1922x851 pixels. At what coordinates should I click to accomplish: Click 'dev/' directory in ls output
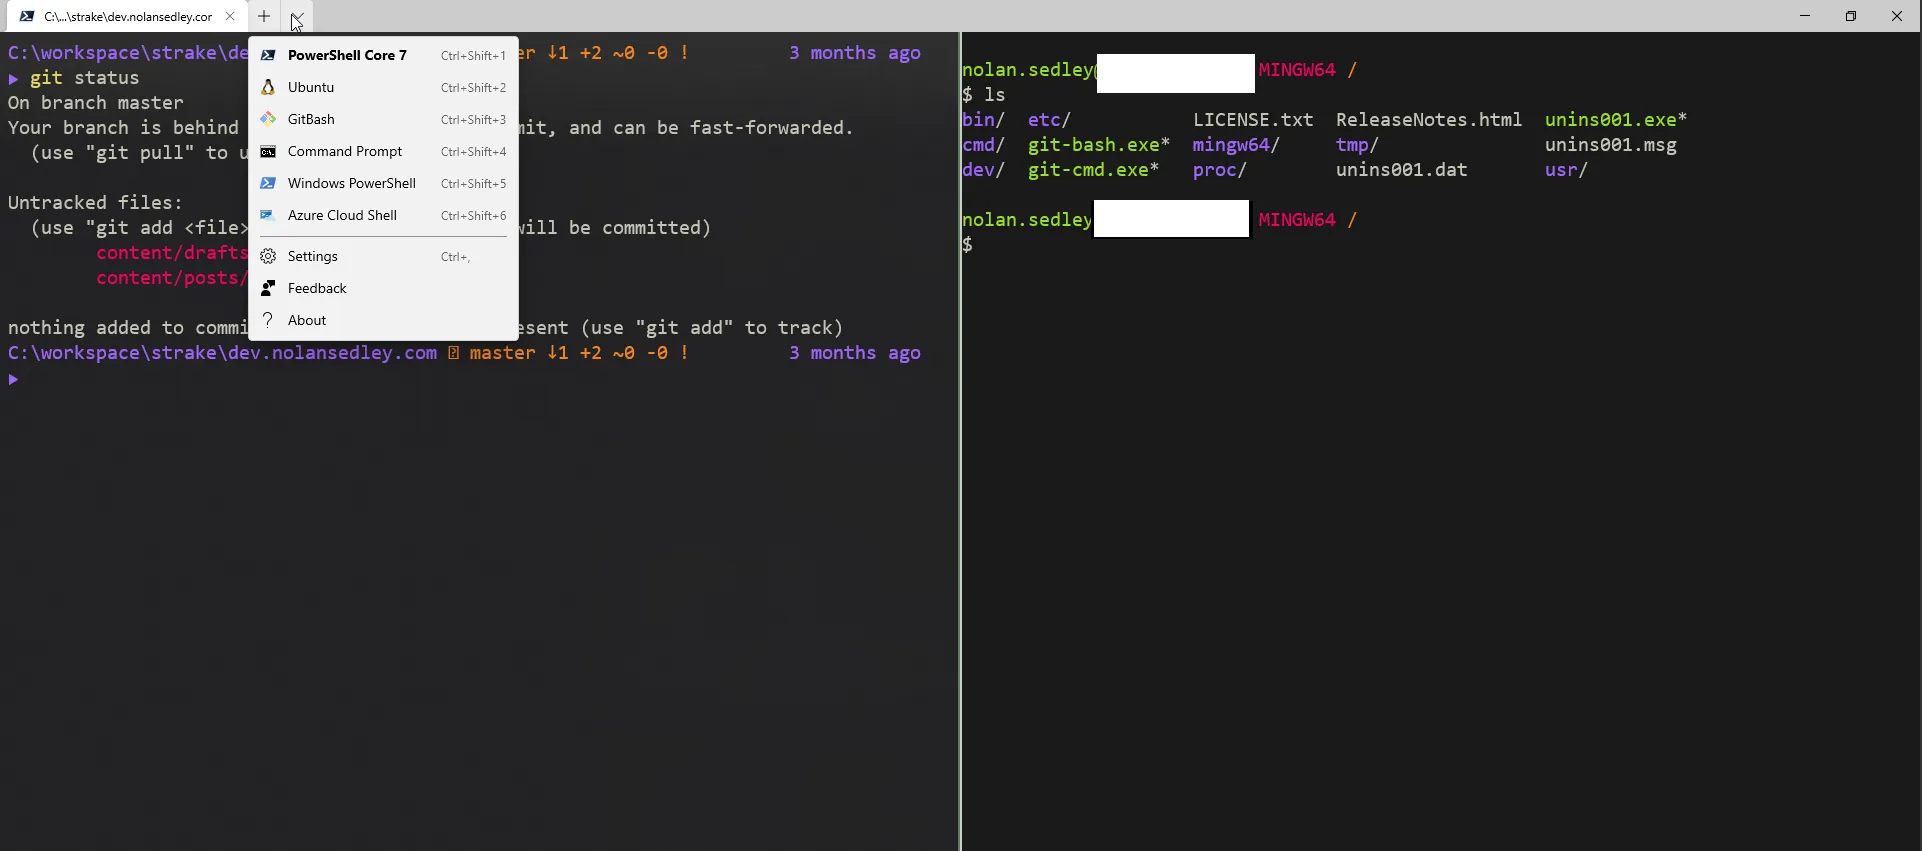(x=984, y=170)
